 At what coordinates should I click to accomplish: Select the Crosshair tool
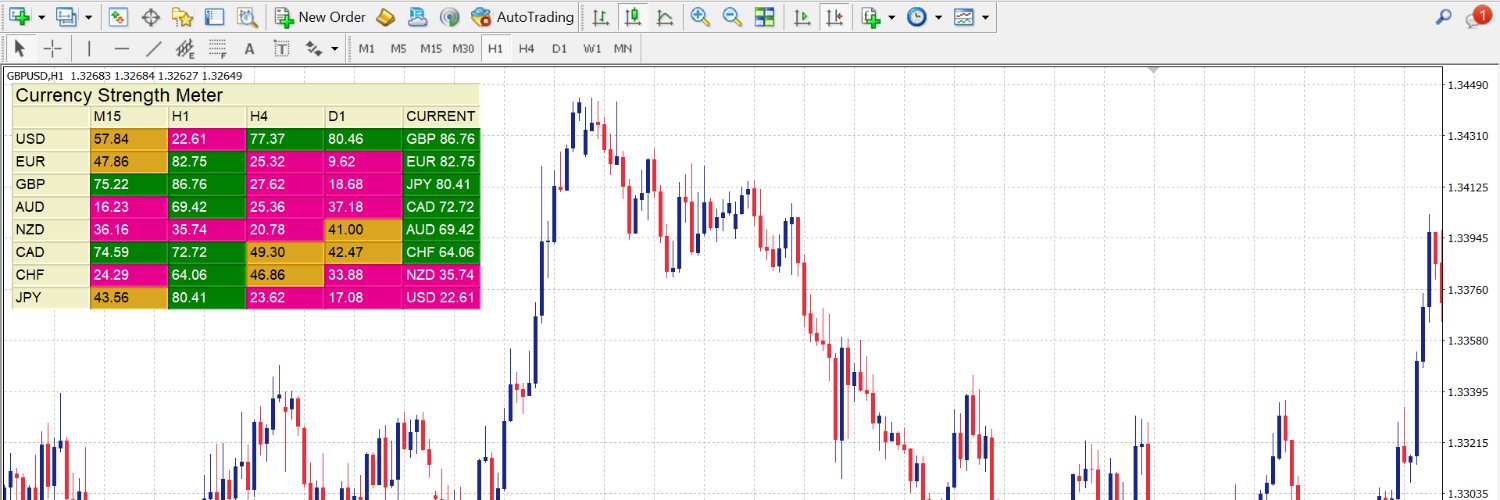[53, 48]
